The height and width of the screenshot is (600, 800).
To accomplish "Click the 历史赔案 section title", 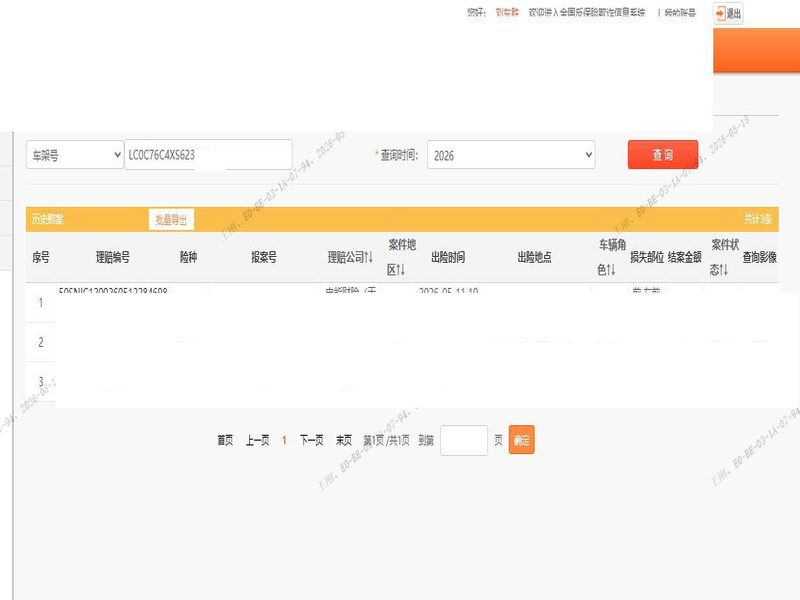I will (x=48, y=219).
